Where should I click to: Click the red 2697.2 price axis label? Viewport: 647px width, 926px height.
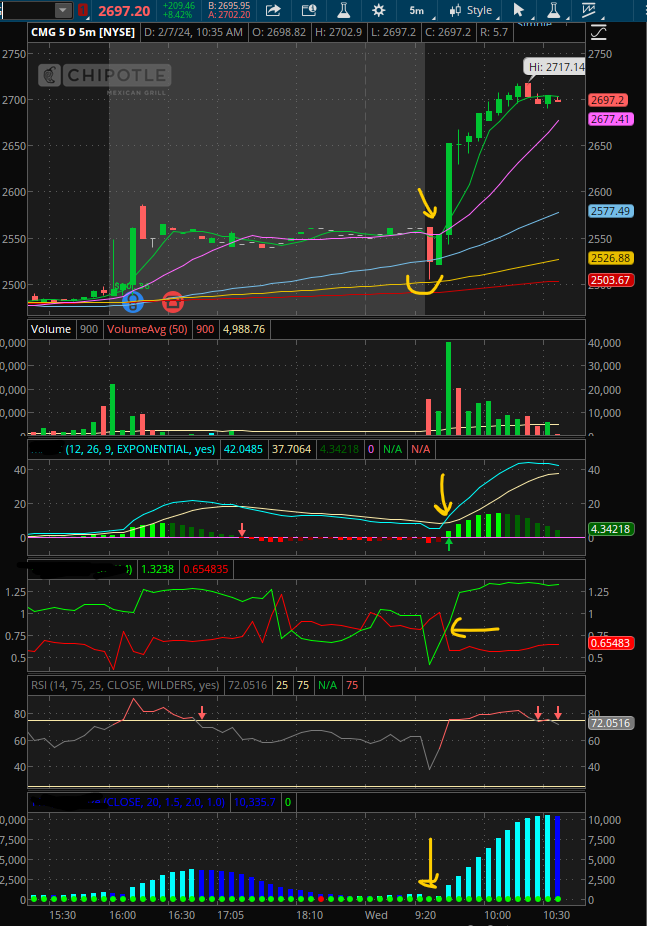[x=607, y=100]
